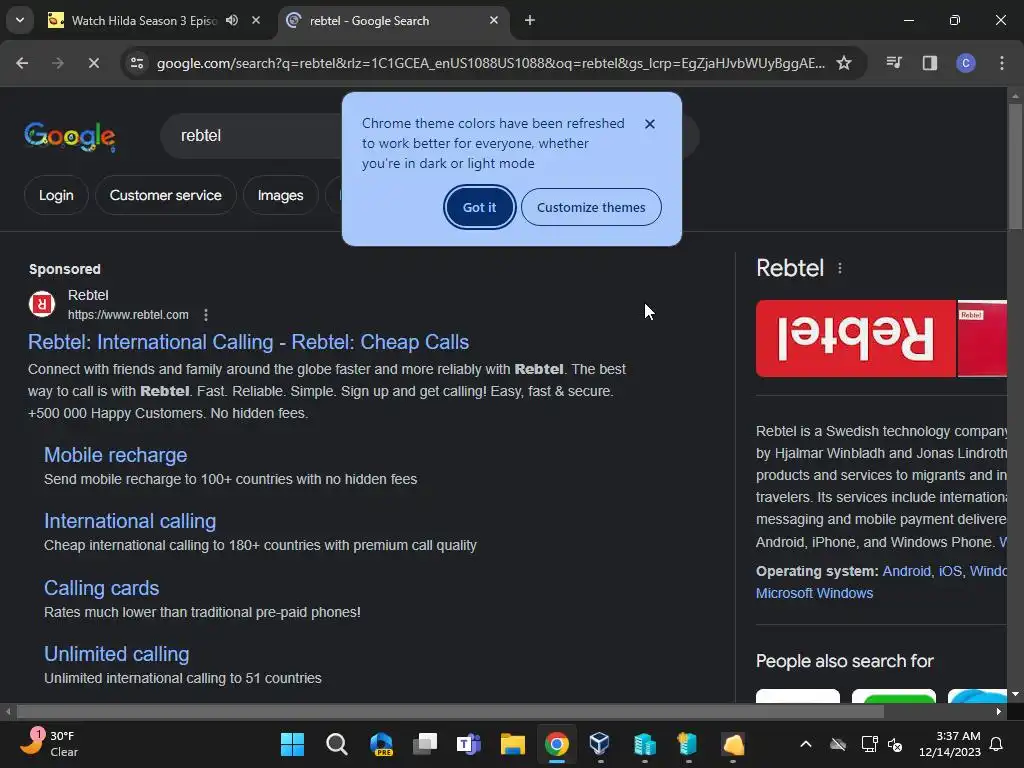Launch Microsoft Edge PRE from taskbar
This screenshot has width=1024, height=768.
381,744
